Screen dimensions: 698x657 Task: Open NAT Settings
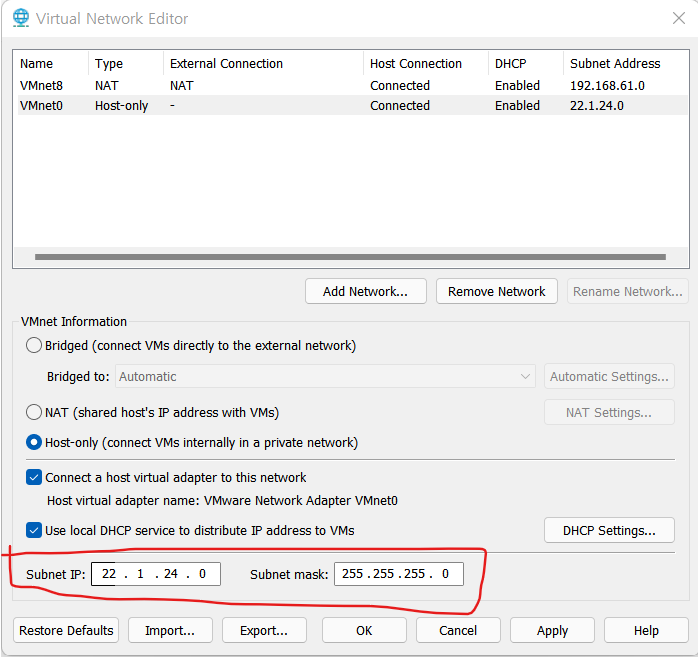pyautogui.click(x=609, y=413)
